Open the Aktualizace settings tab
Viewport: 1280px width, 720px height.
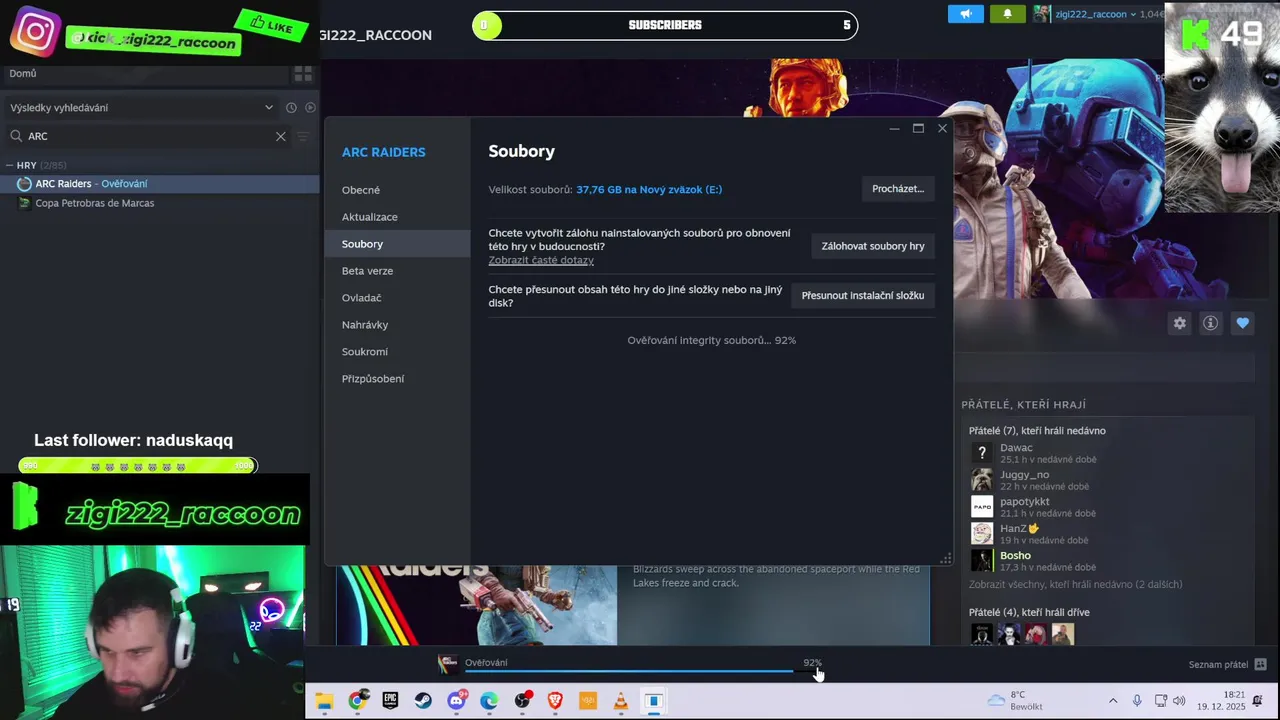tap(370, 217)
